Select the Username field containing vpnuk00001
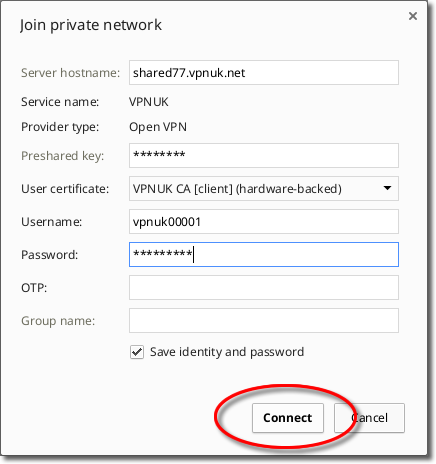 (x=264, y=222)
